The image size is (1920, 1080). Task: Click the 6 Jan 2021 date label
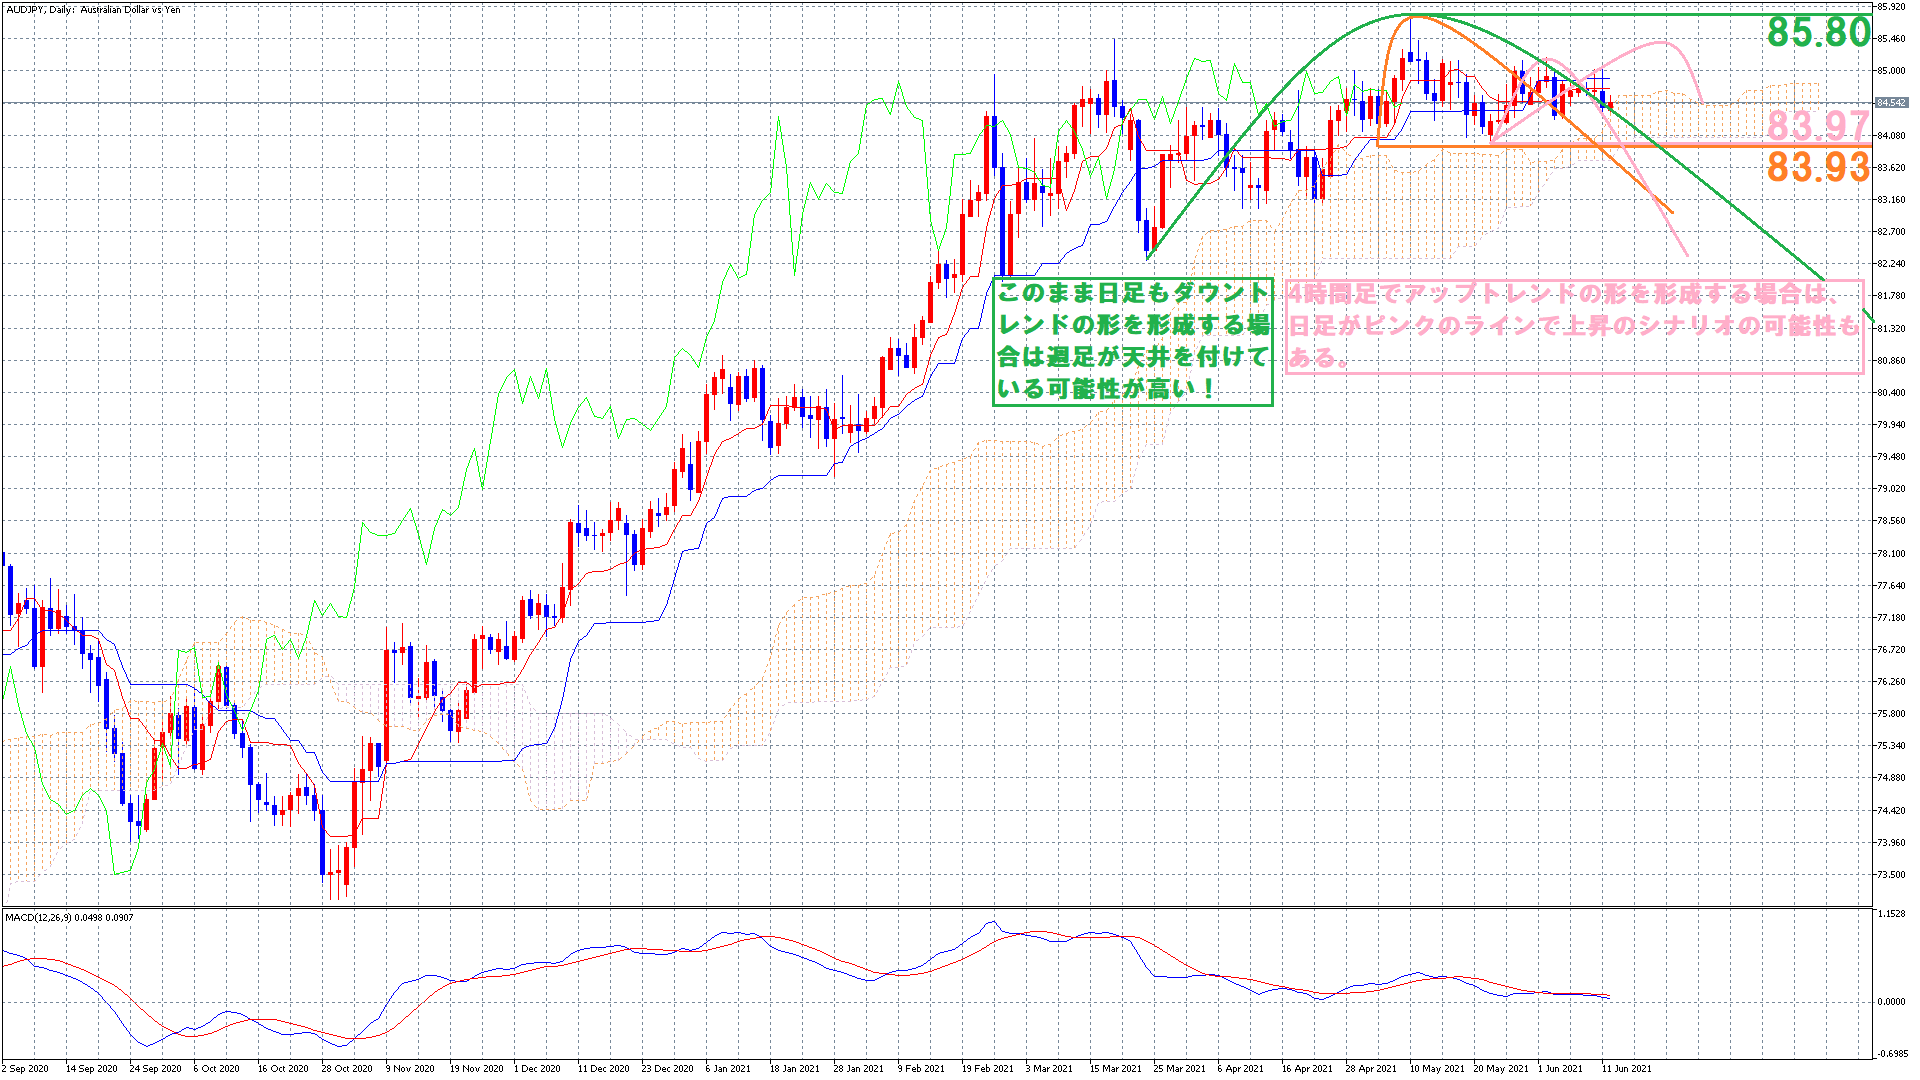728,1068
